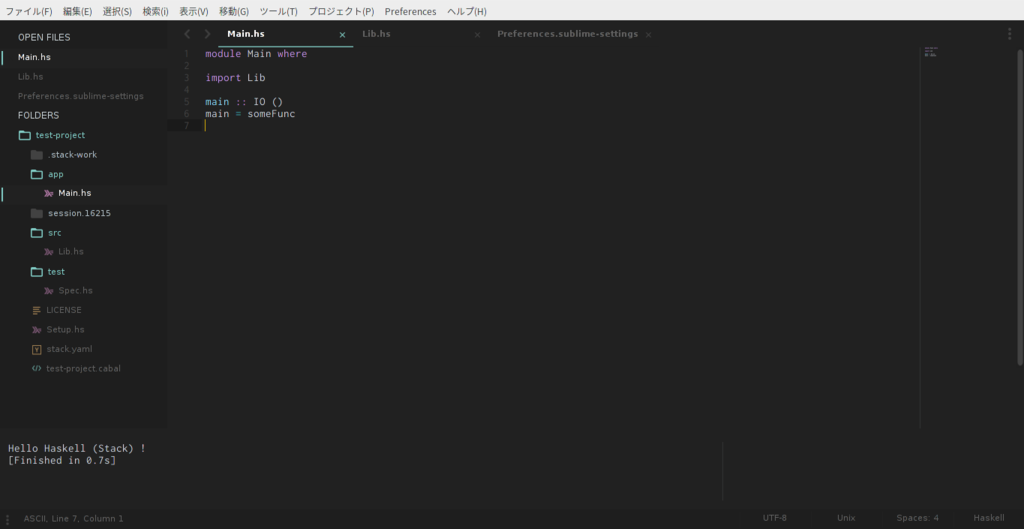Click the Haskell icon beside Lib.hs in the tree
The image size is (1024, 529).
pyautogui.click(x=48, y=252)
